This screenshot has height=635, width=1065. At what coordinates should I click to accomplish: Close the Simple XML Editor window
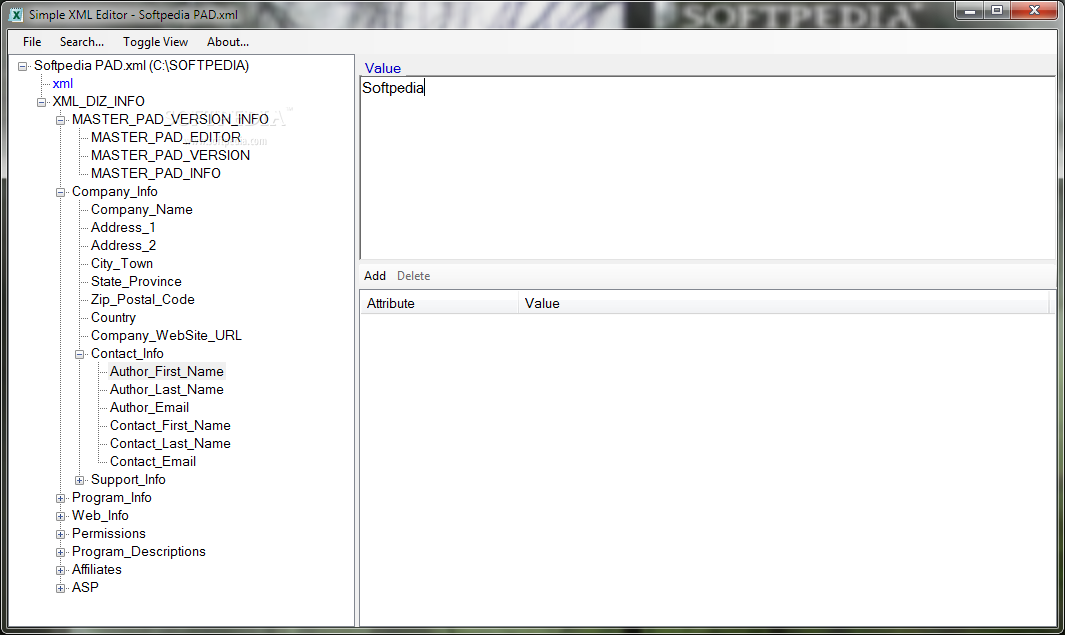coord(1034,11)
